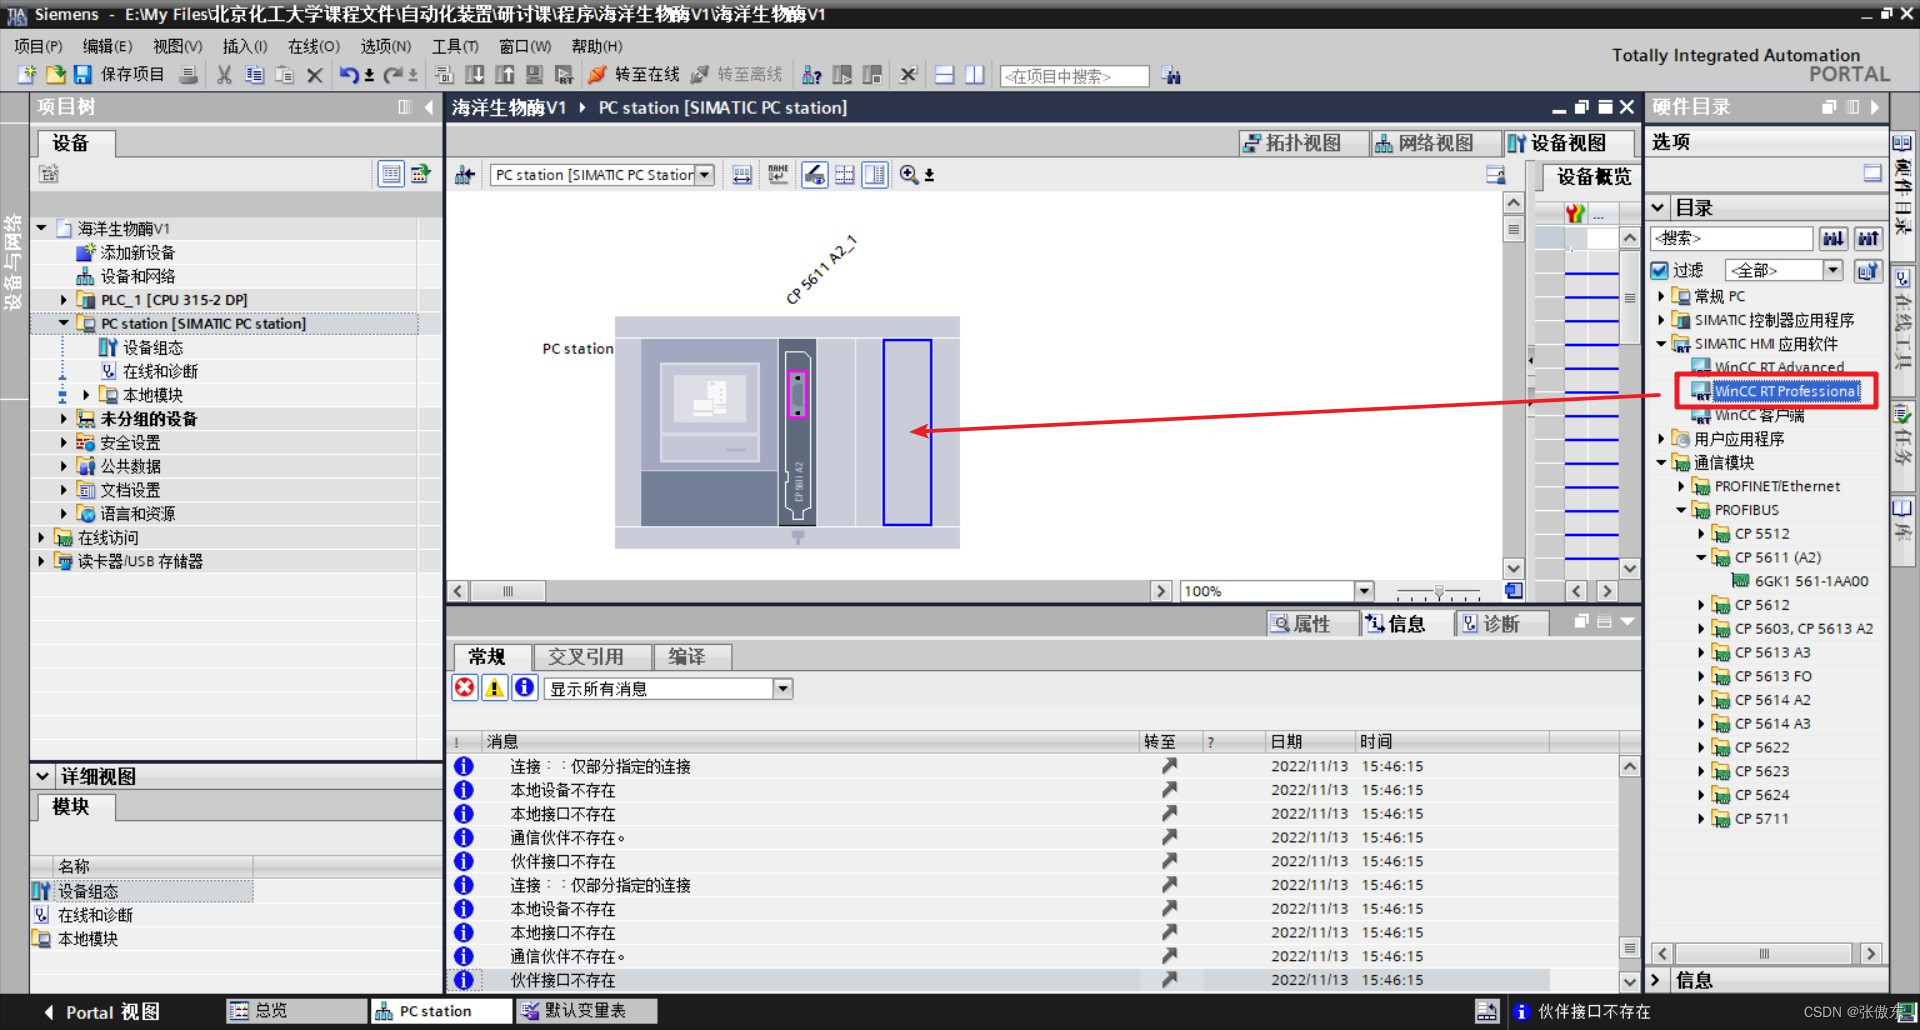Toggle the 过滤 filter checkbox in catalog
Viewport: 1920px width, 1030px height.
pyautogui.click(x=1659, y=270)
